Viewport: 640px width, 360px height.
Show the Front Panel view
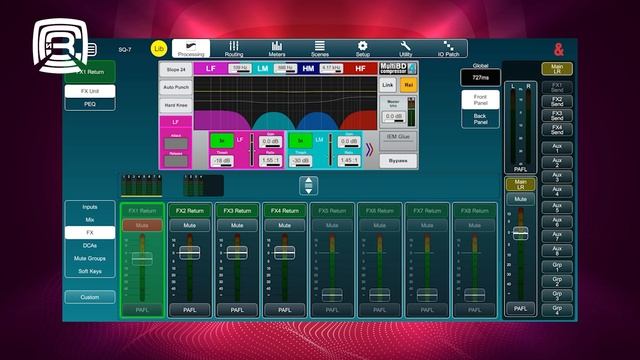[480, 100]
